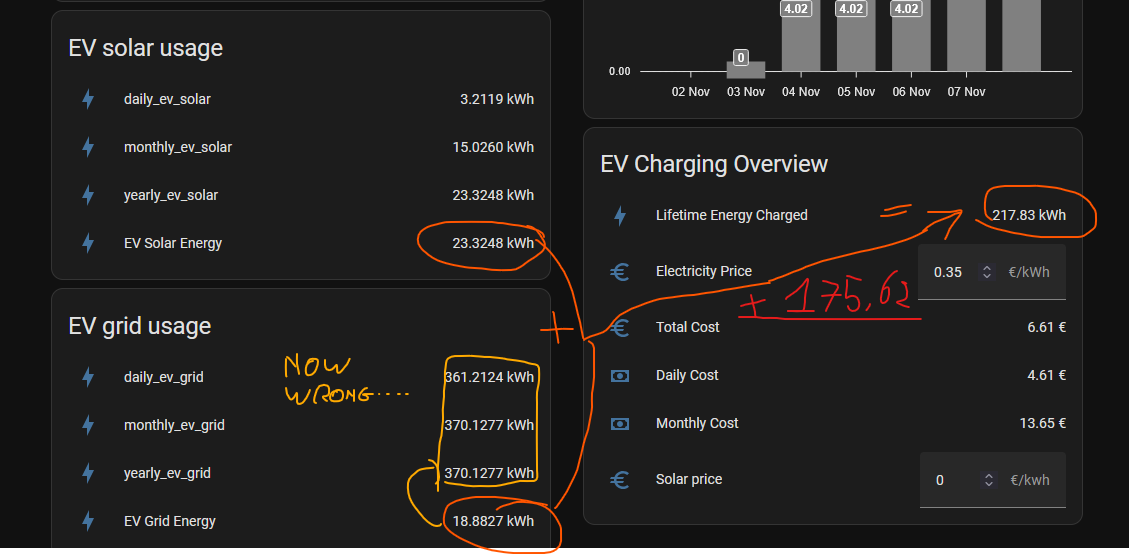Click the 3.2119 kWh value

tap(497, 99)
